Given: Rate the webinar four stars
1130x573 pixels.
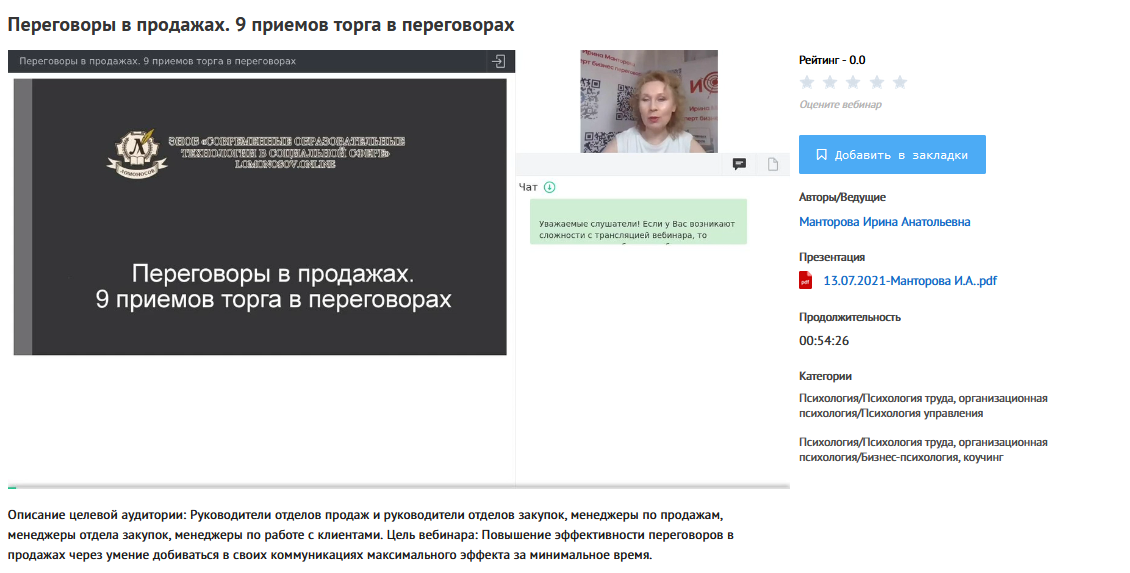Looking at the screenshot, I should point(876,82).
